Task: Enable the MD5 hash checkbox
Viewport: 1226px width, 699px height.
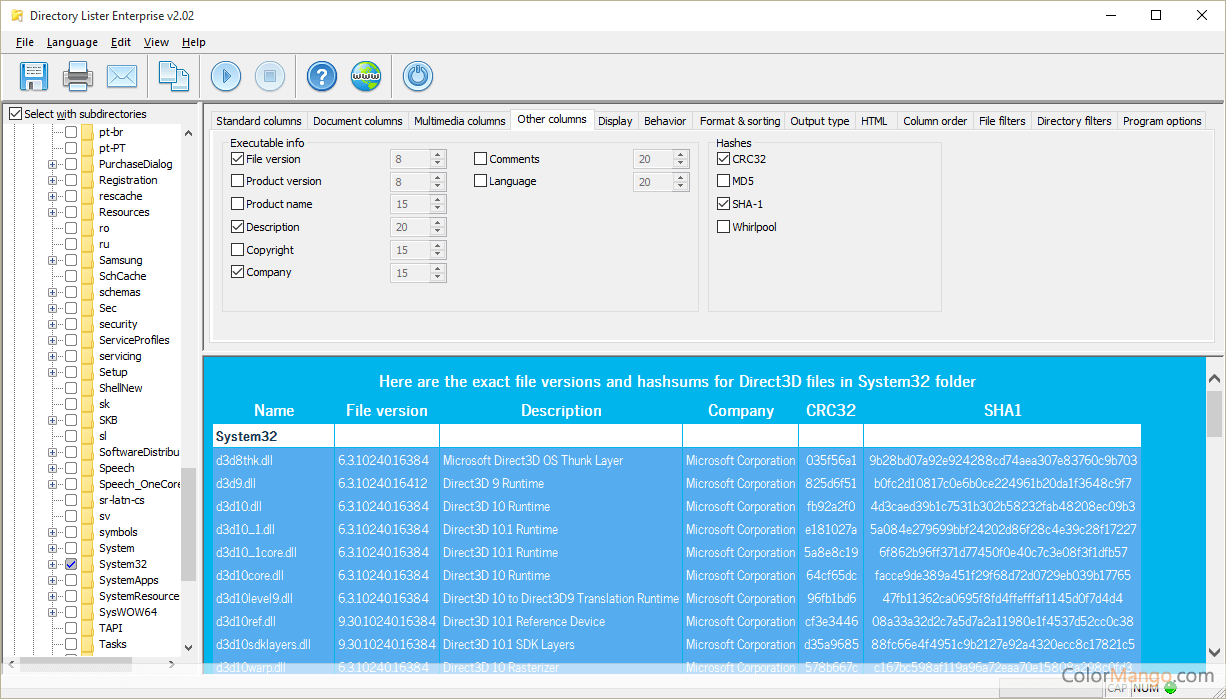Action: (724, 181)
